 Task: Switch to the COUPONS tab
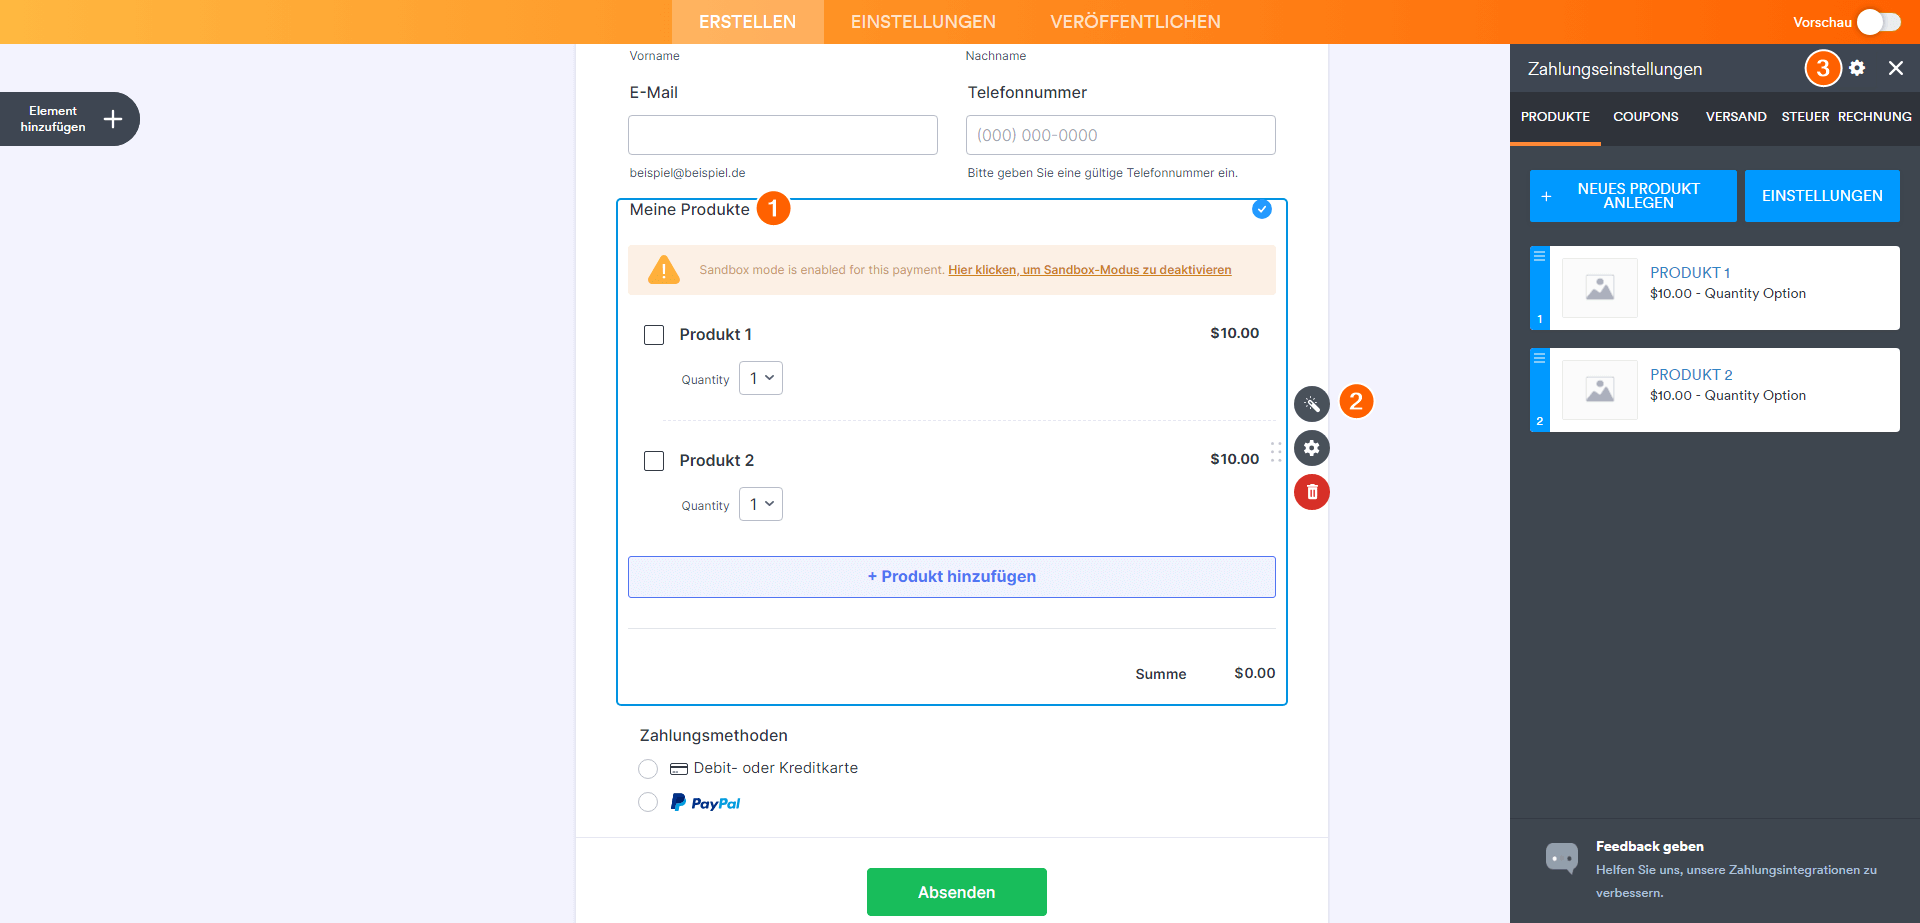(x=1645, y=117)
